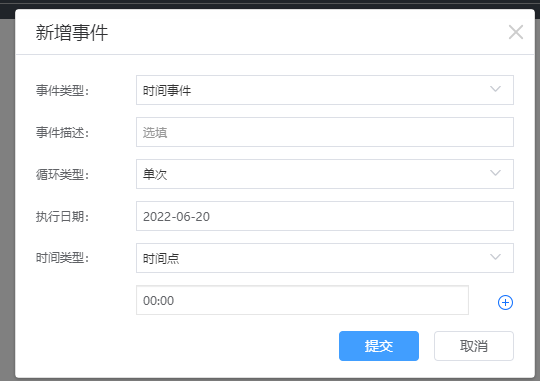Expand the 单次 loop type dropdown
The height and width of the screenshot is (381, 540).
[325, 174]
